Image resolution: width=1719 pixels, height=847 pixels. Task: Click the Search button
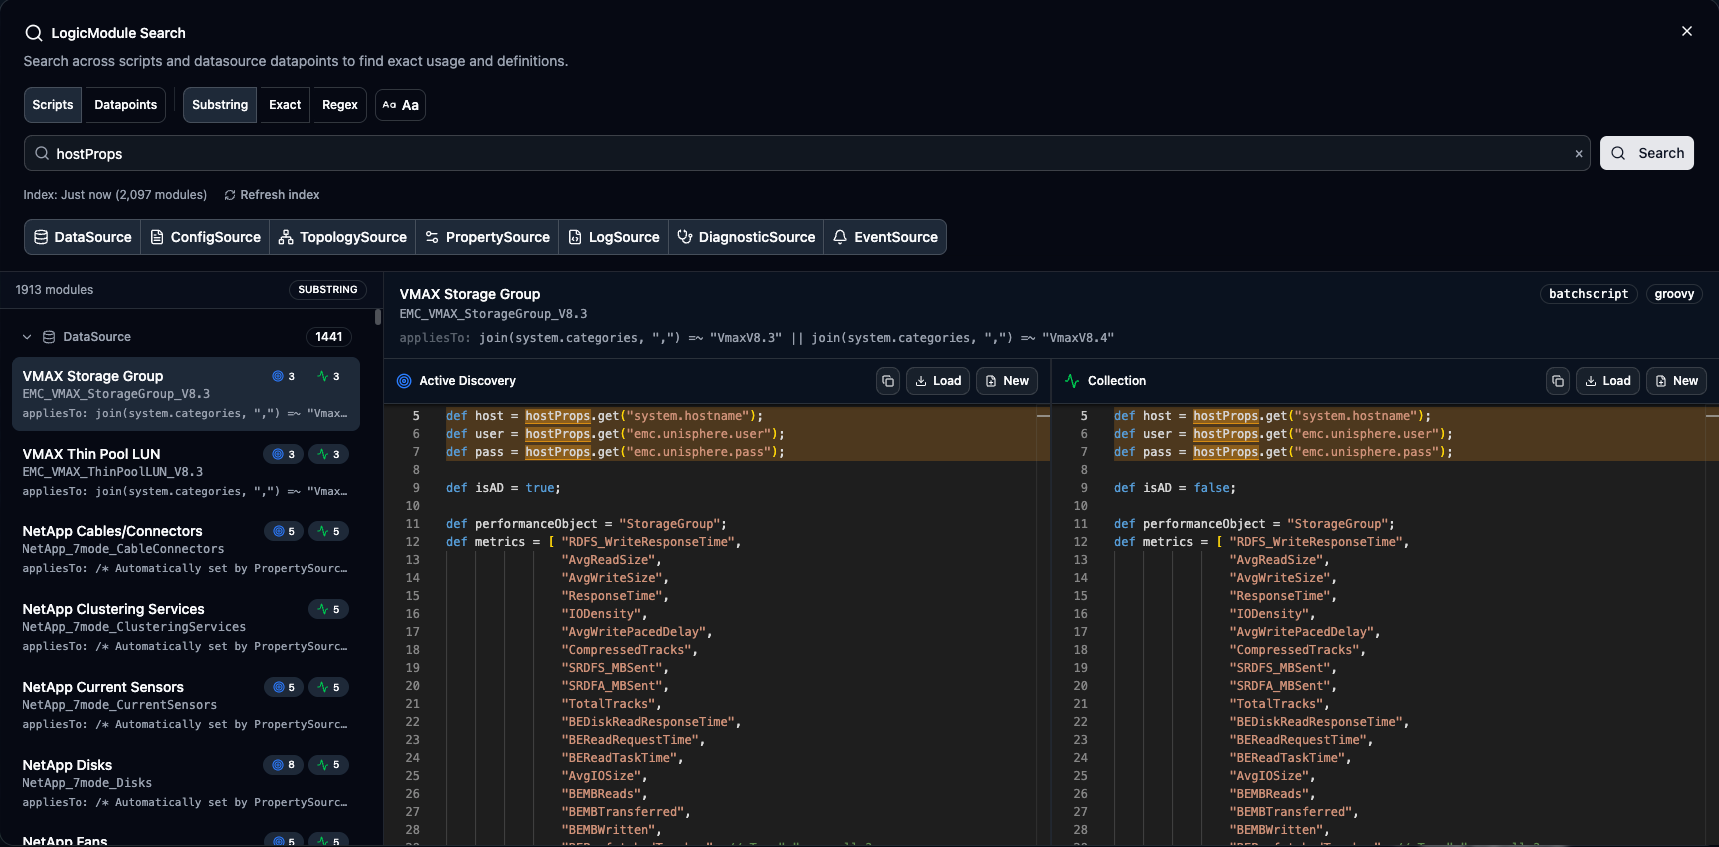1647,153
